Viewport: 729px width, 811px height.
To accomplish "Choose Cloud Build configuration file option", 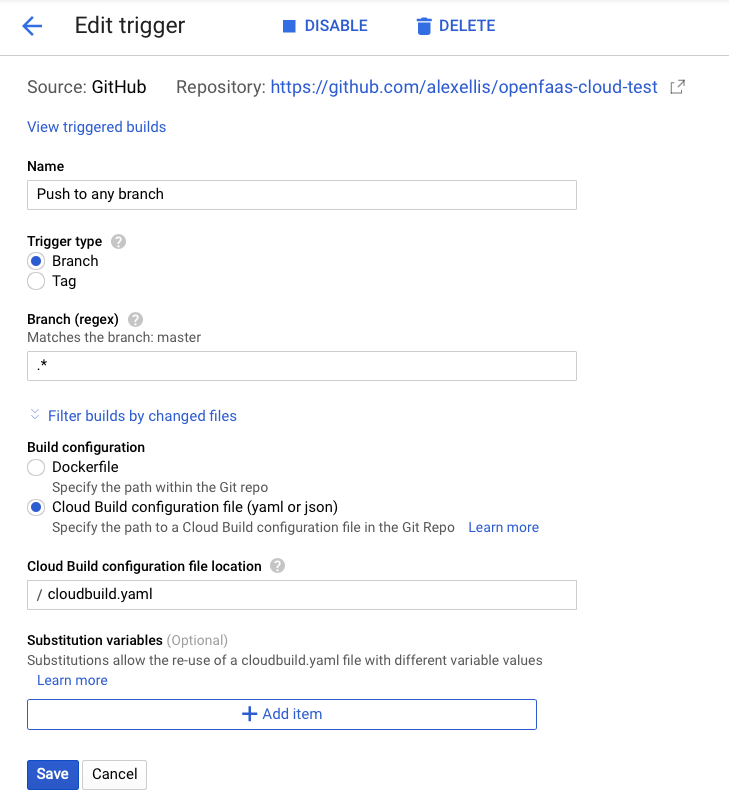I will [36, 507].
